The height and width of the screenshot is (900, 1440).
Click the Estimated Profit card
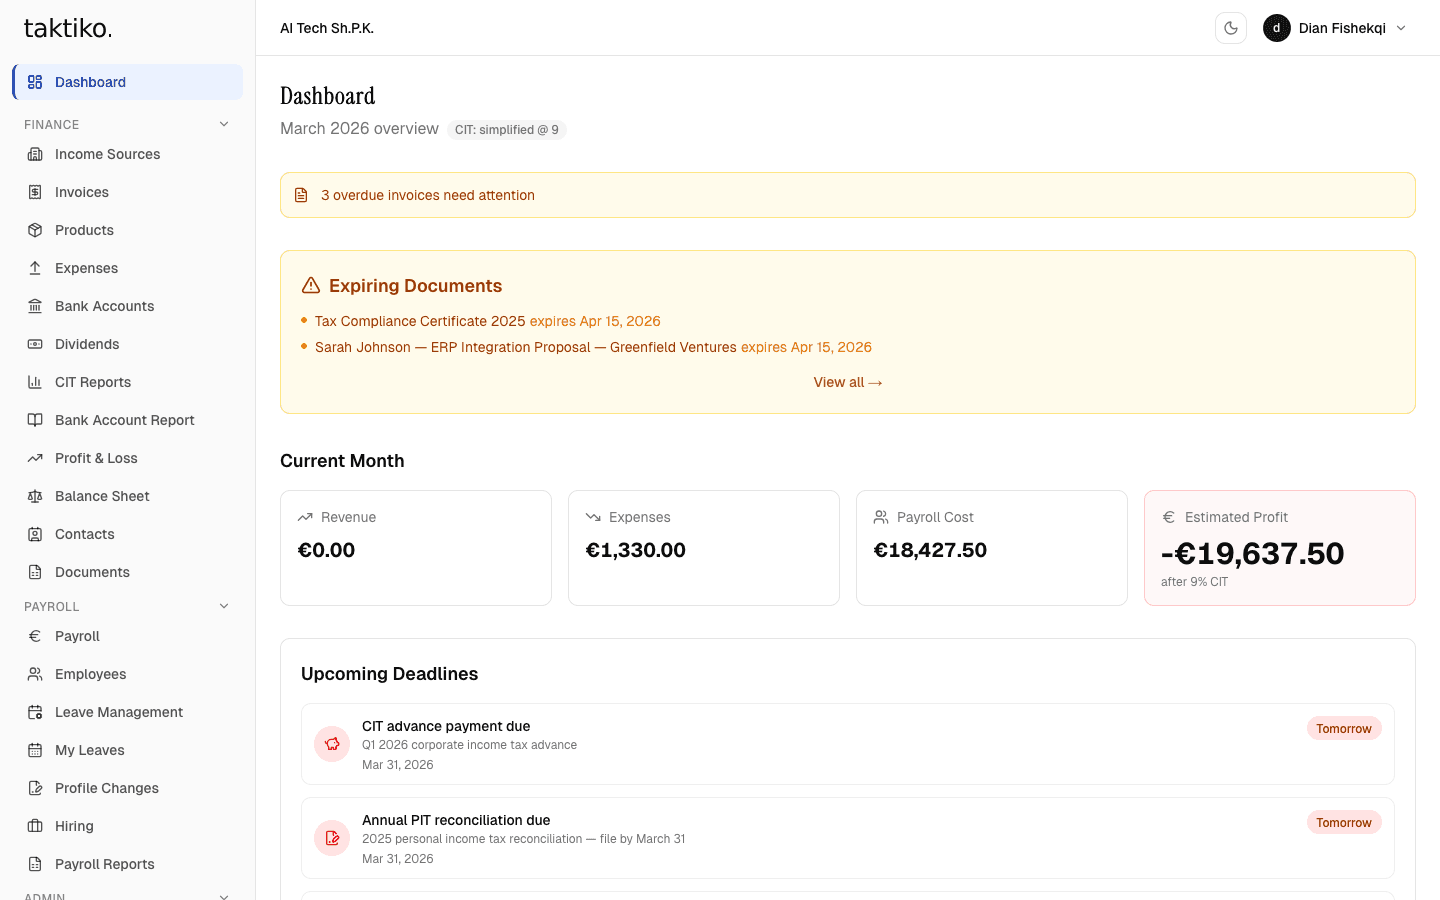point(1279,548)
